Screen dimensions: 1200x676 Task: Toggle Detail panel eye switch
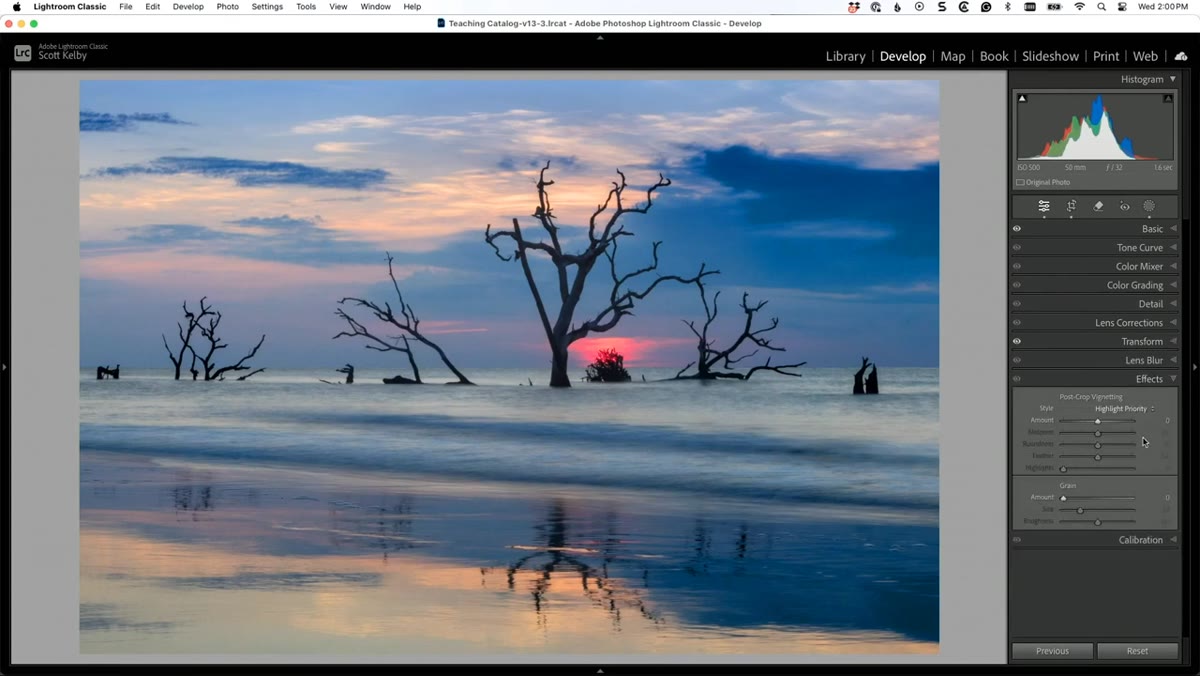coord(1017,304)
